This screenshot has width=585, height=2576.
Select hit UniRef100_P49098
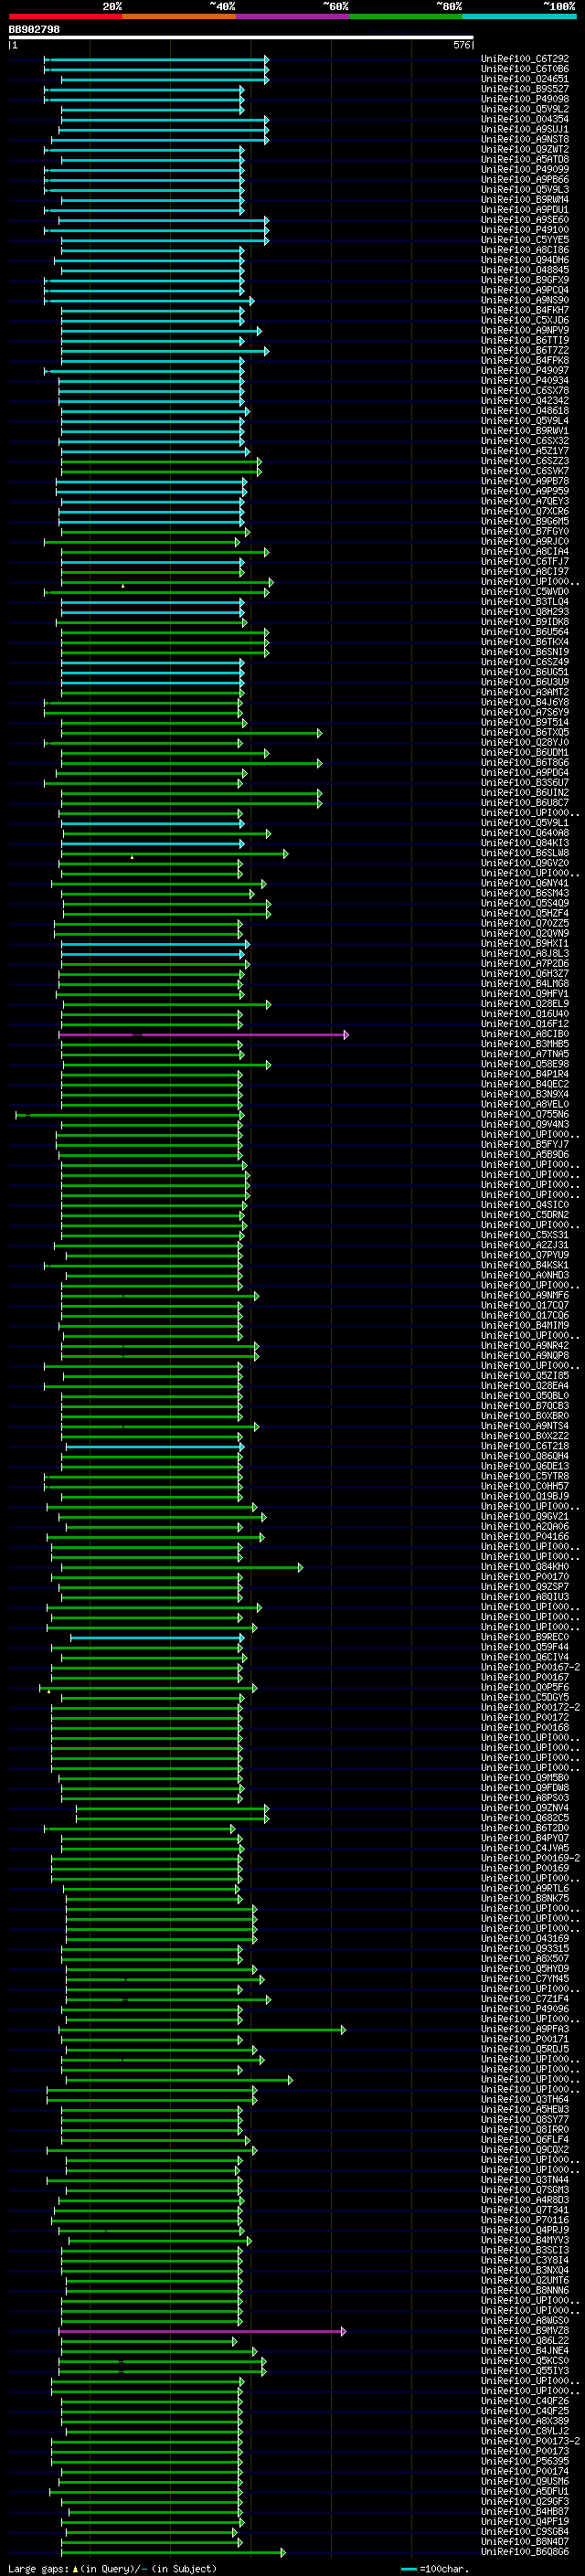(x=525, y=99)
